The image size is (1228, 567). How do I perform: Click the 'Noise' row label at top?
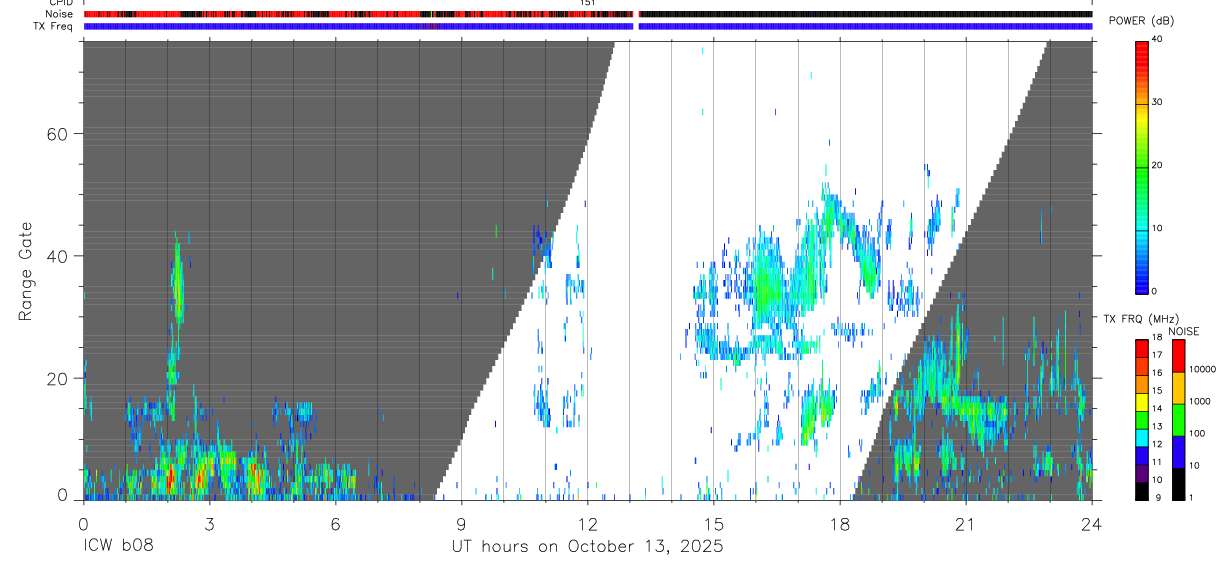click(x=60, y=14)
